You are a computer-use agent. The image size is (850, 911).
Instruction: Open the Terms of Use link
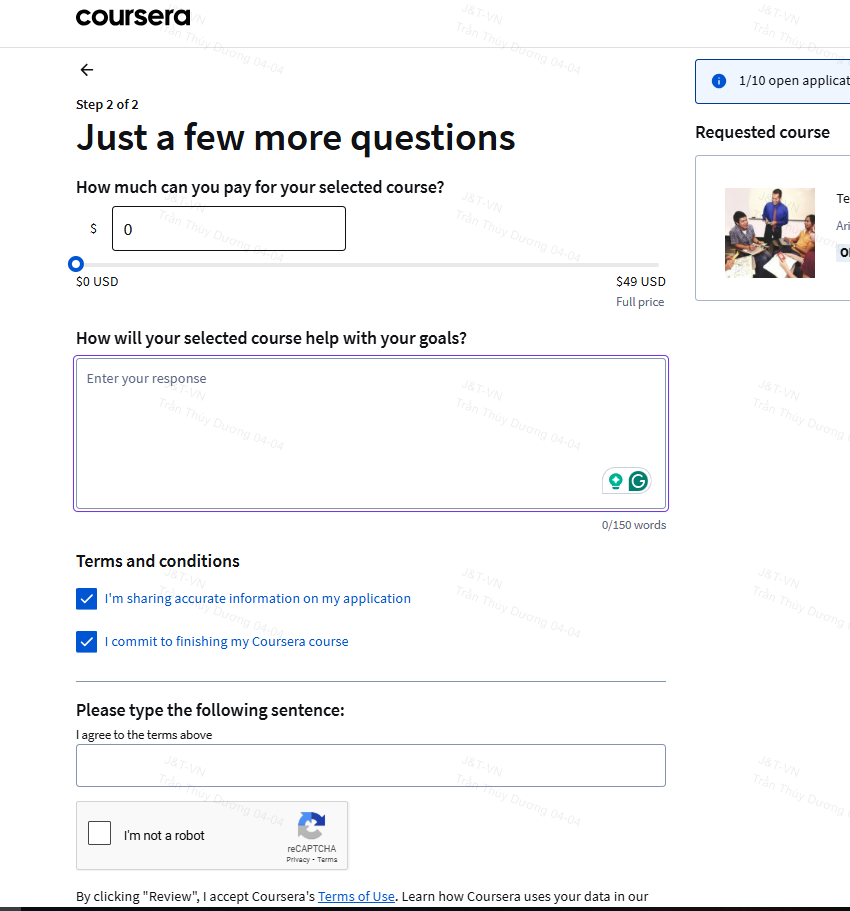point(356,896)
